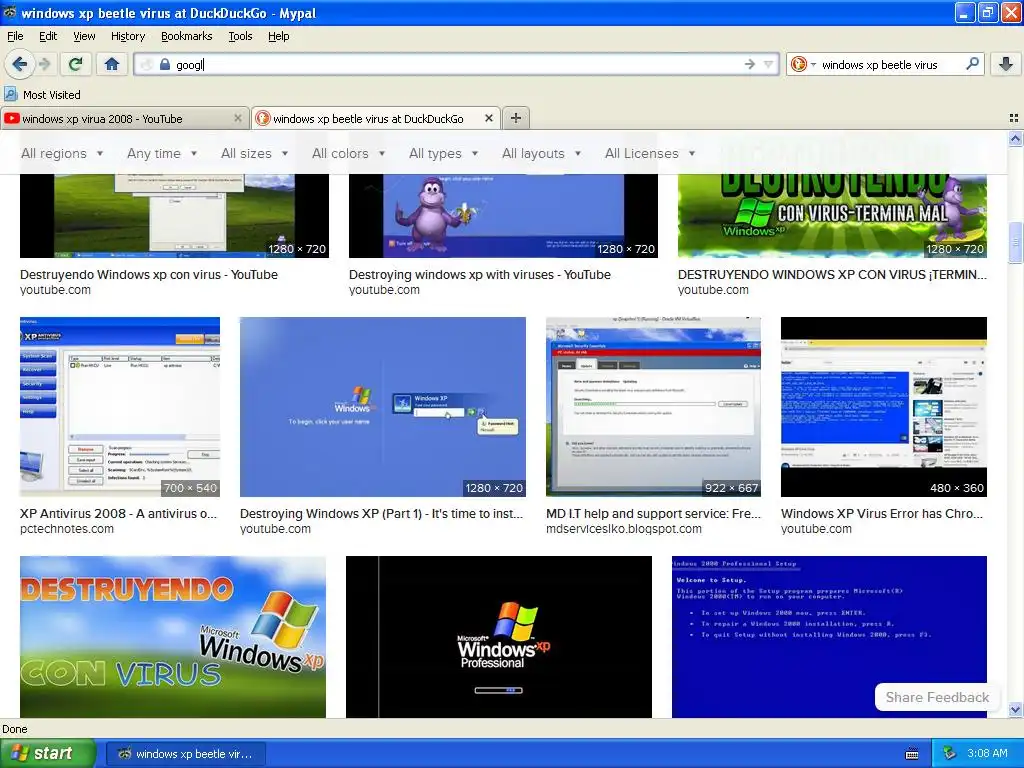The height and width of the screenshot is (768, 1024).
Task: Click the keyboard icon in system tray
Action: point(912,754)
